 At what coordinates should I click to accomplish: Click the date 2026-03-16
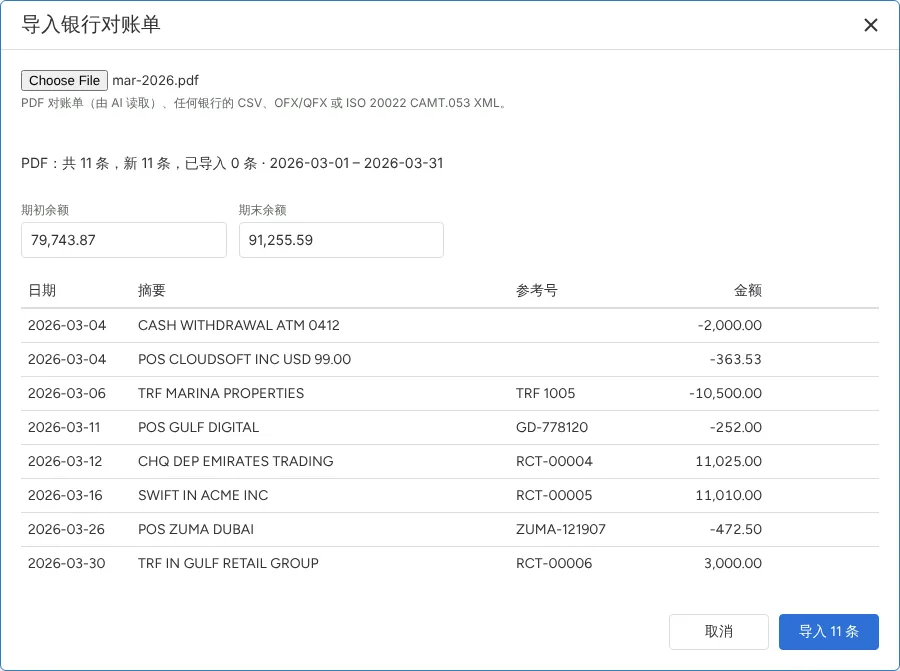[x=65, y=495]
